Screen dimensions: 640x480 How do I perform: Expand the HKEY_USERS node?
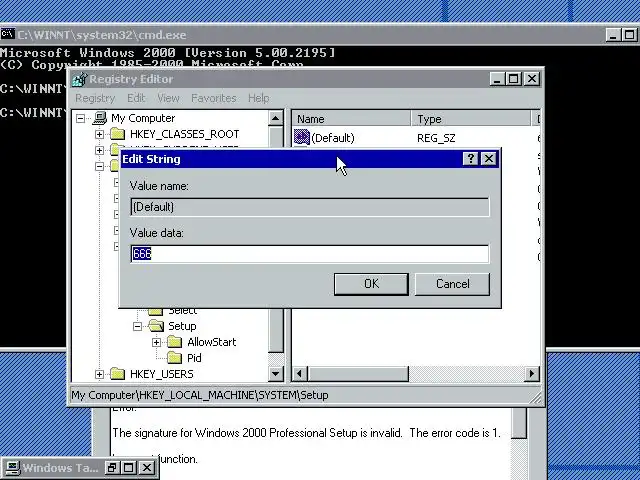tap(99, 374)
